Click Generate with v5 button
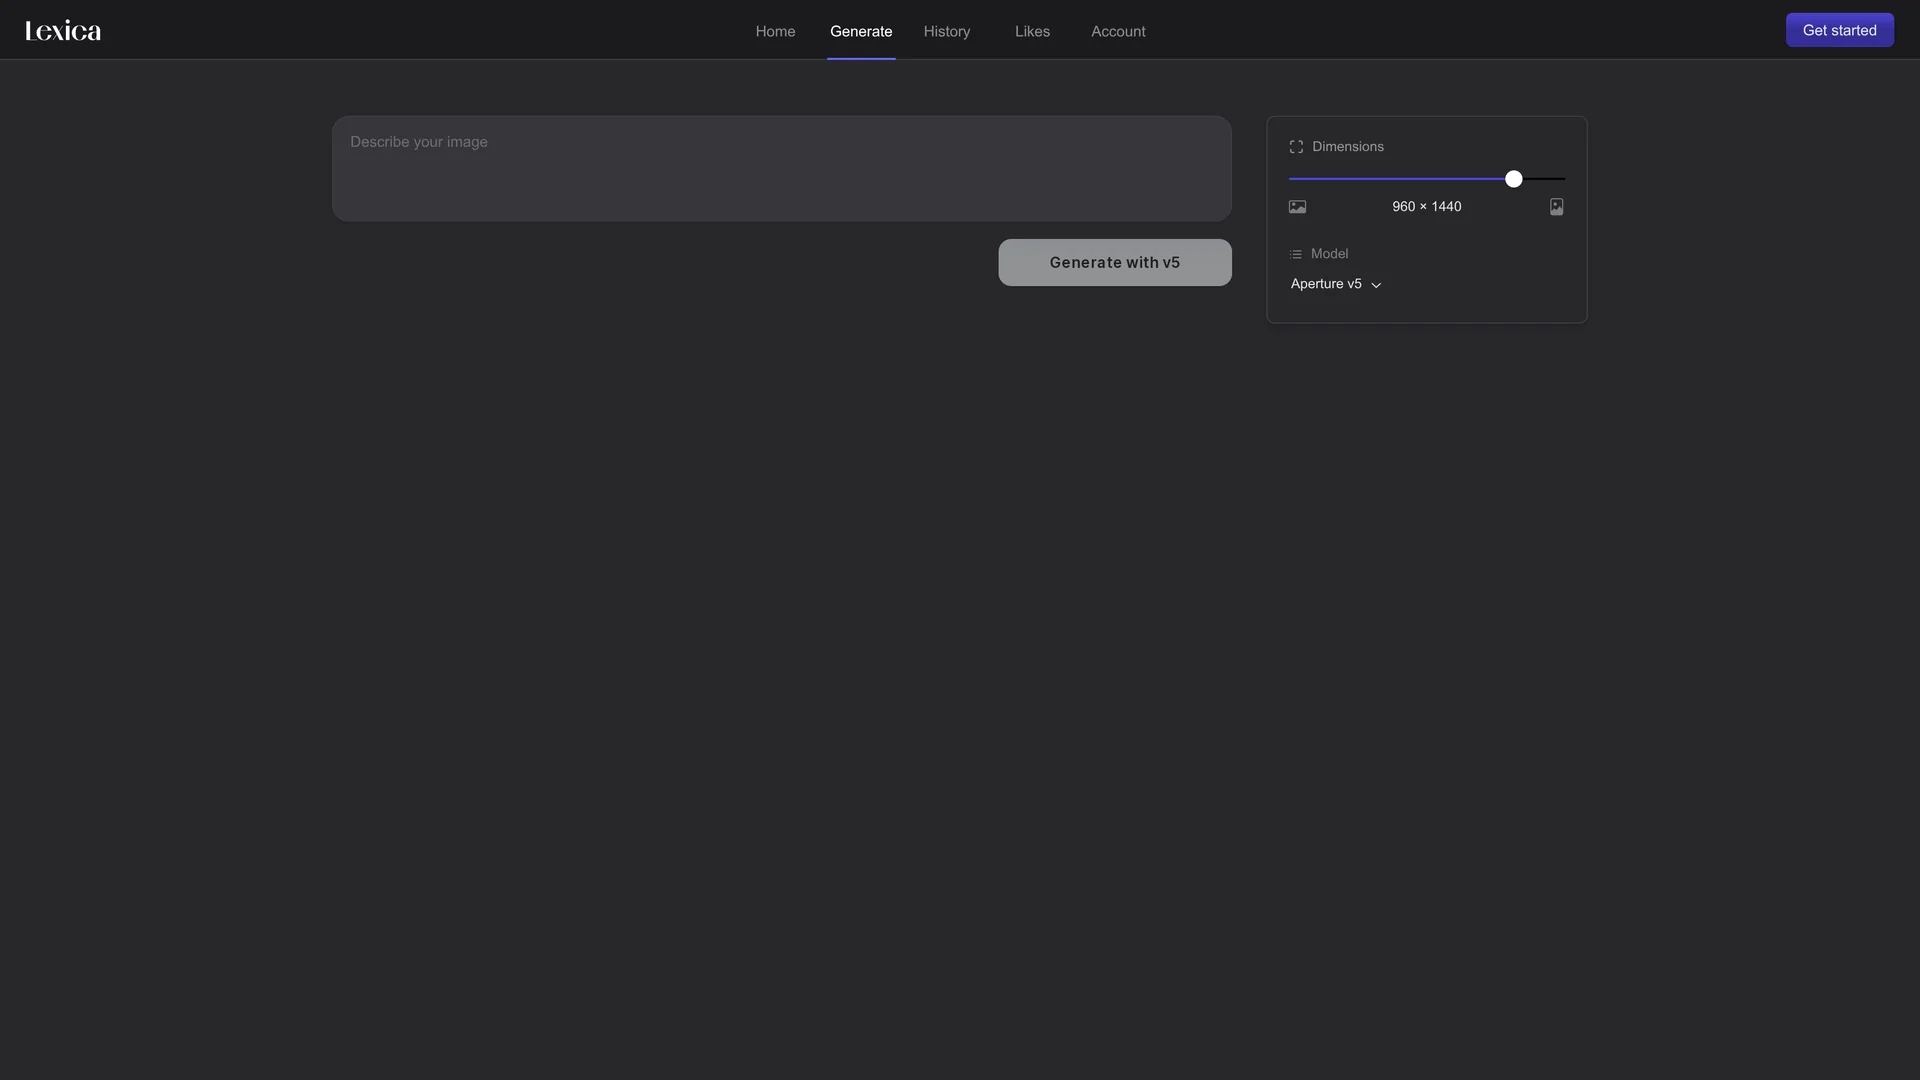 [1114, 262]
